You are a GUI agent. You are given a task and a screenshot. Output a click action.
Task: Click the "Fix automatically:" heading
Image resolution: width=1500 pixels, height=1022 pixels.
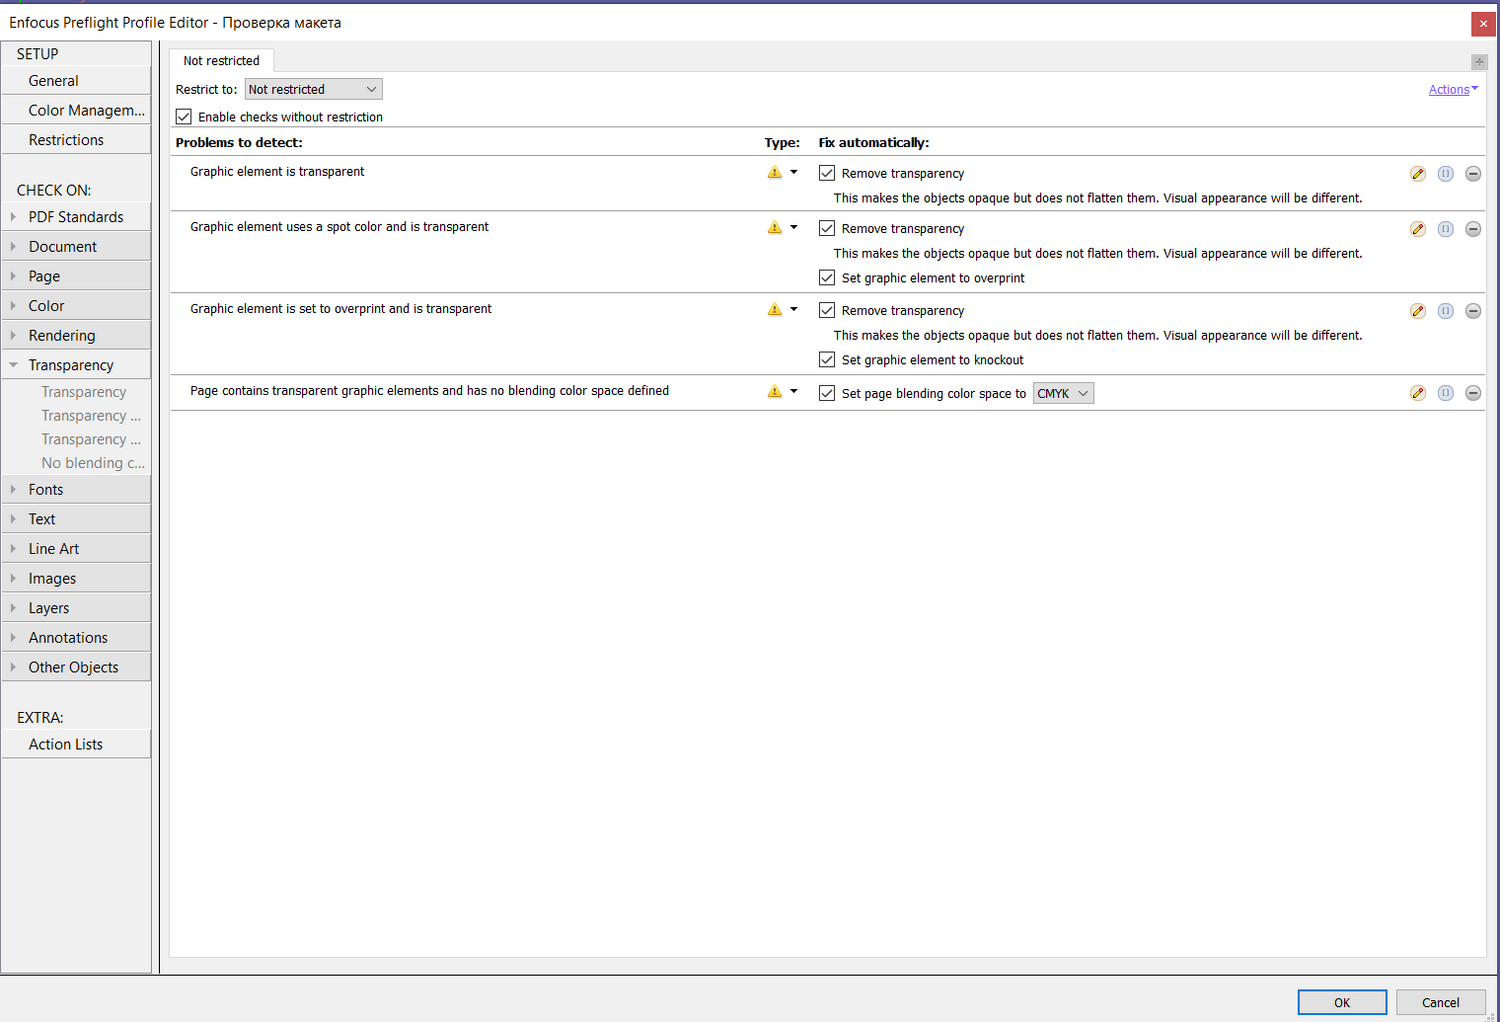click(874, 143)
